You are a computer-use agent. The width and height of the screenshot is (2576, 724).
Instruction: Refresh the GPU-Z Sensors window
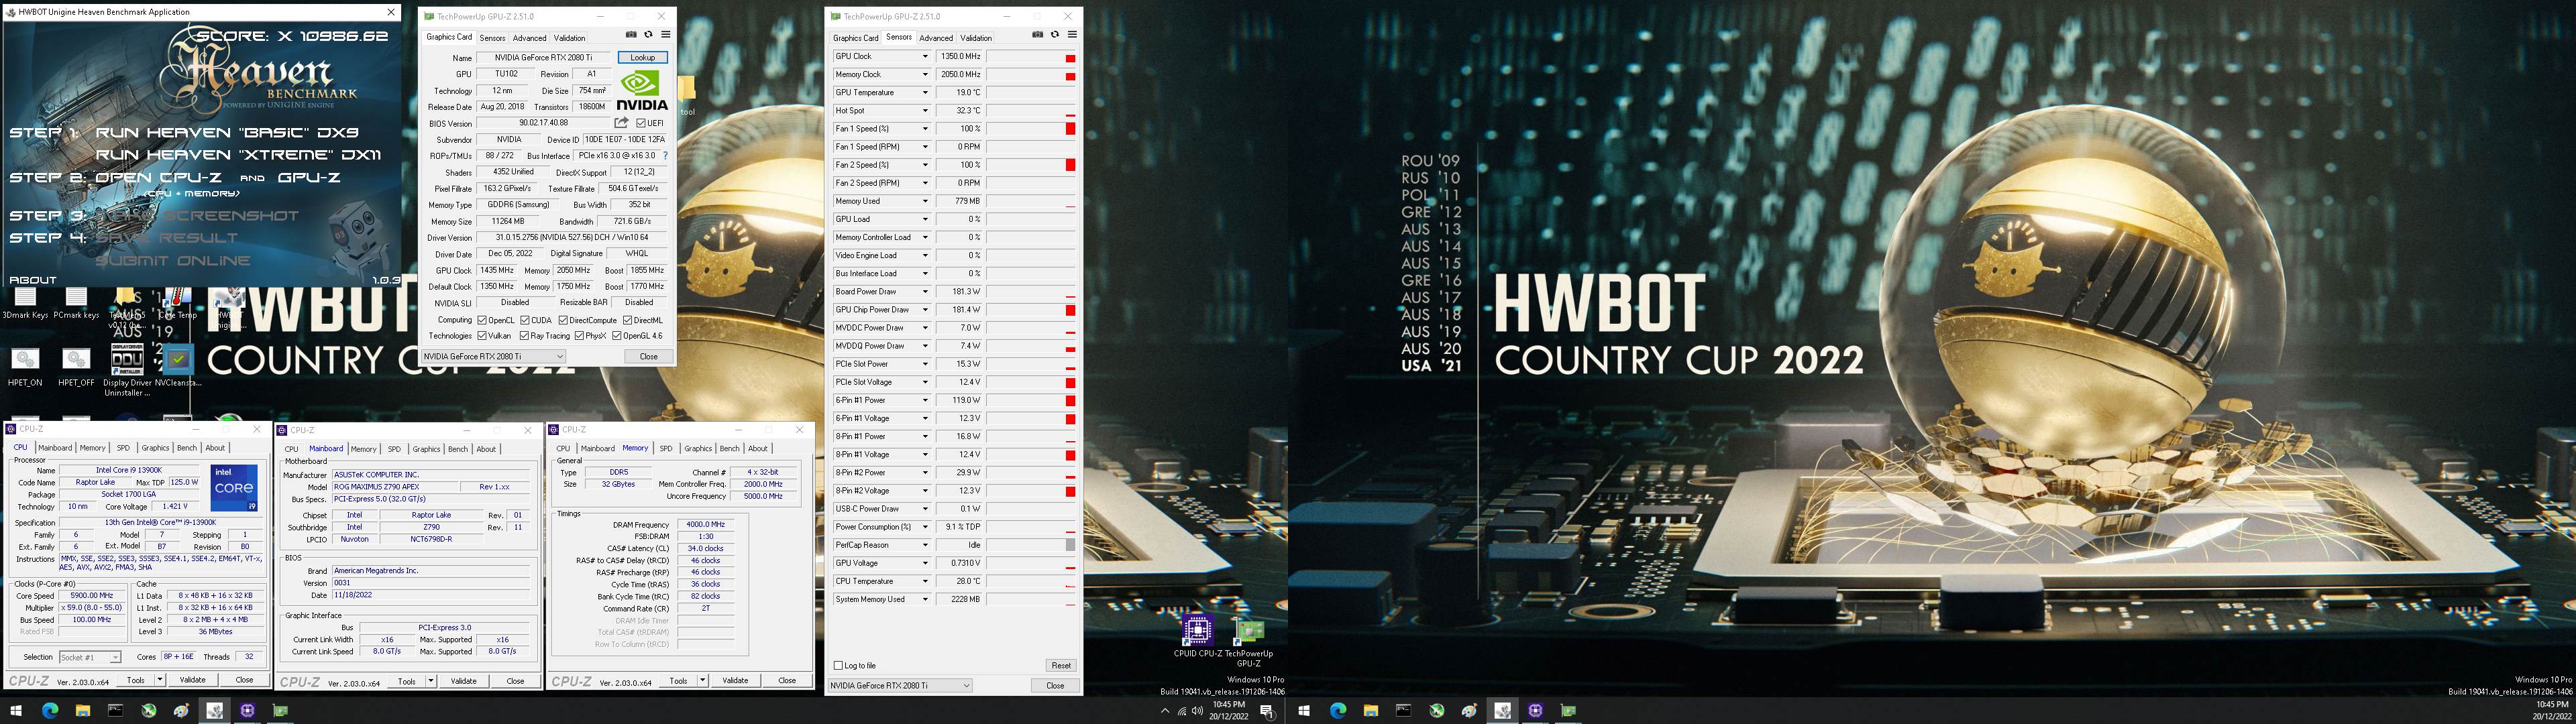coord(1055,35)
